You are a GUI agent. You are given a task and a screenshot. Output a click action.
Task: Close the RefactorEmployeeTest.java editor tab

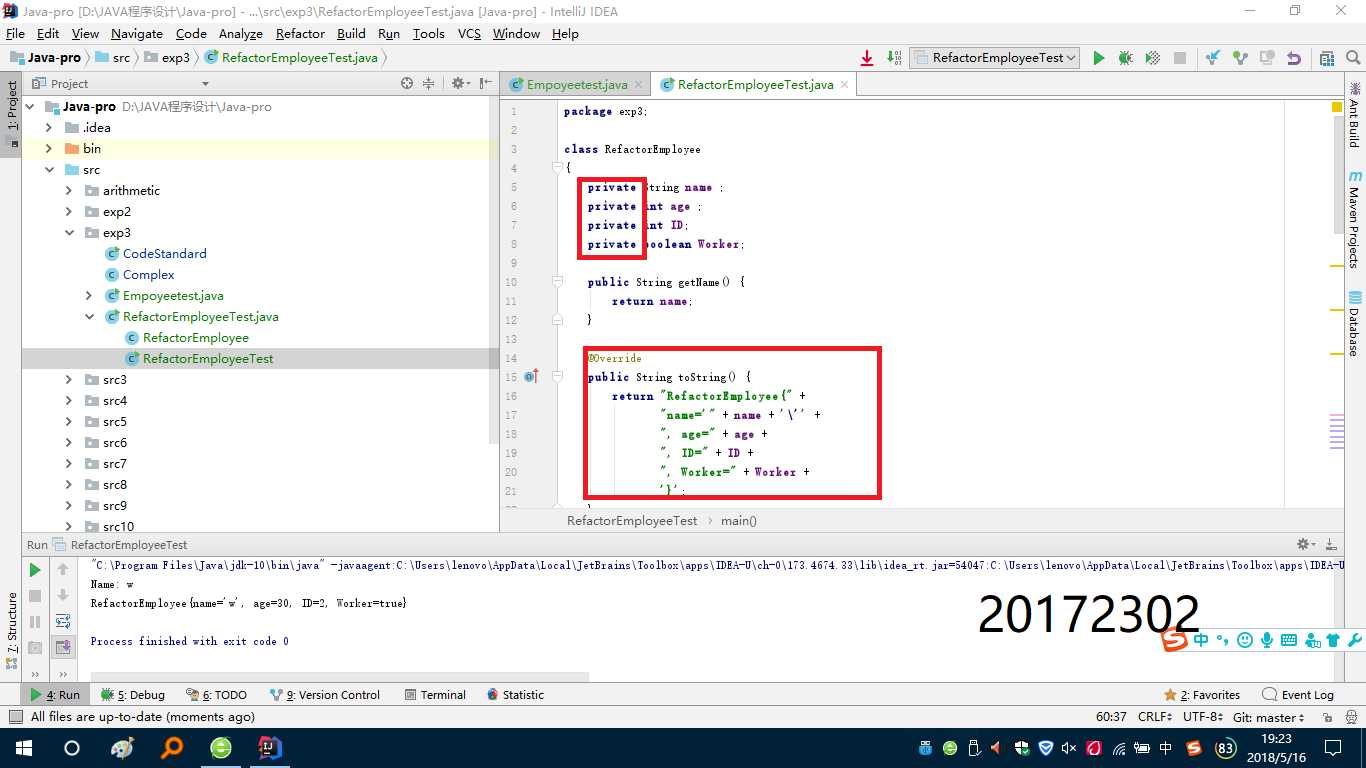[x=844, y=85]
